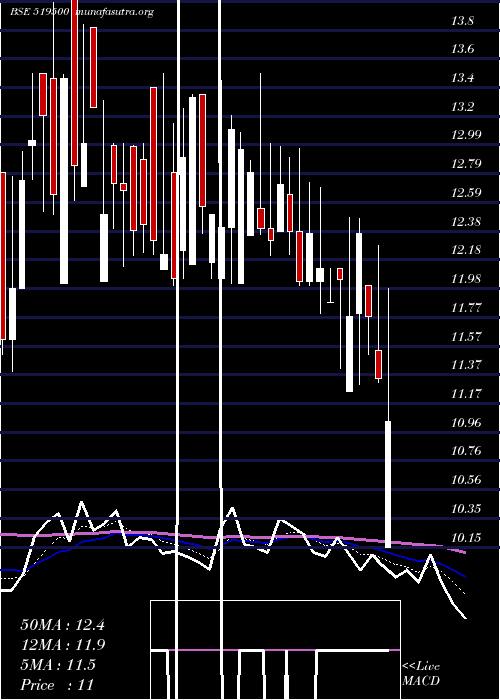This screenshot has width=500, height=700.
Task: Click the 12.59 price axis label
Action: [466, 193]
